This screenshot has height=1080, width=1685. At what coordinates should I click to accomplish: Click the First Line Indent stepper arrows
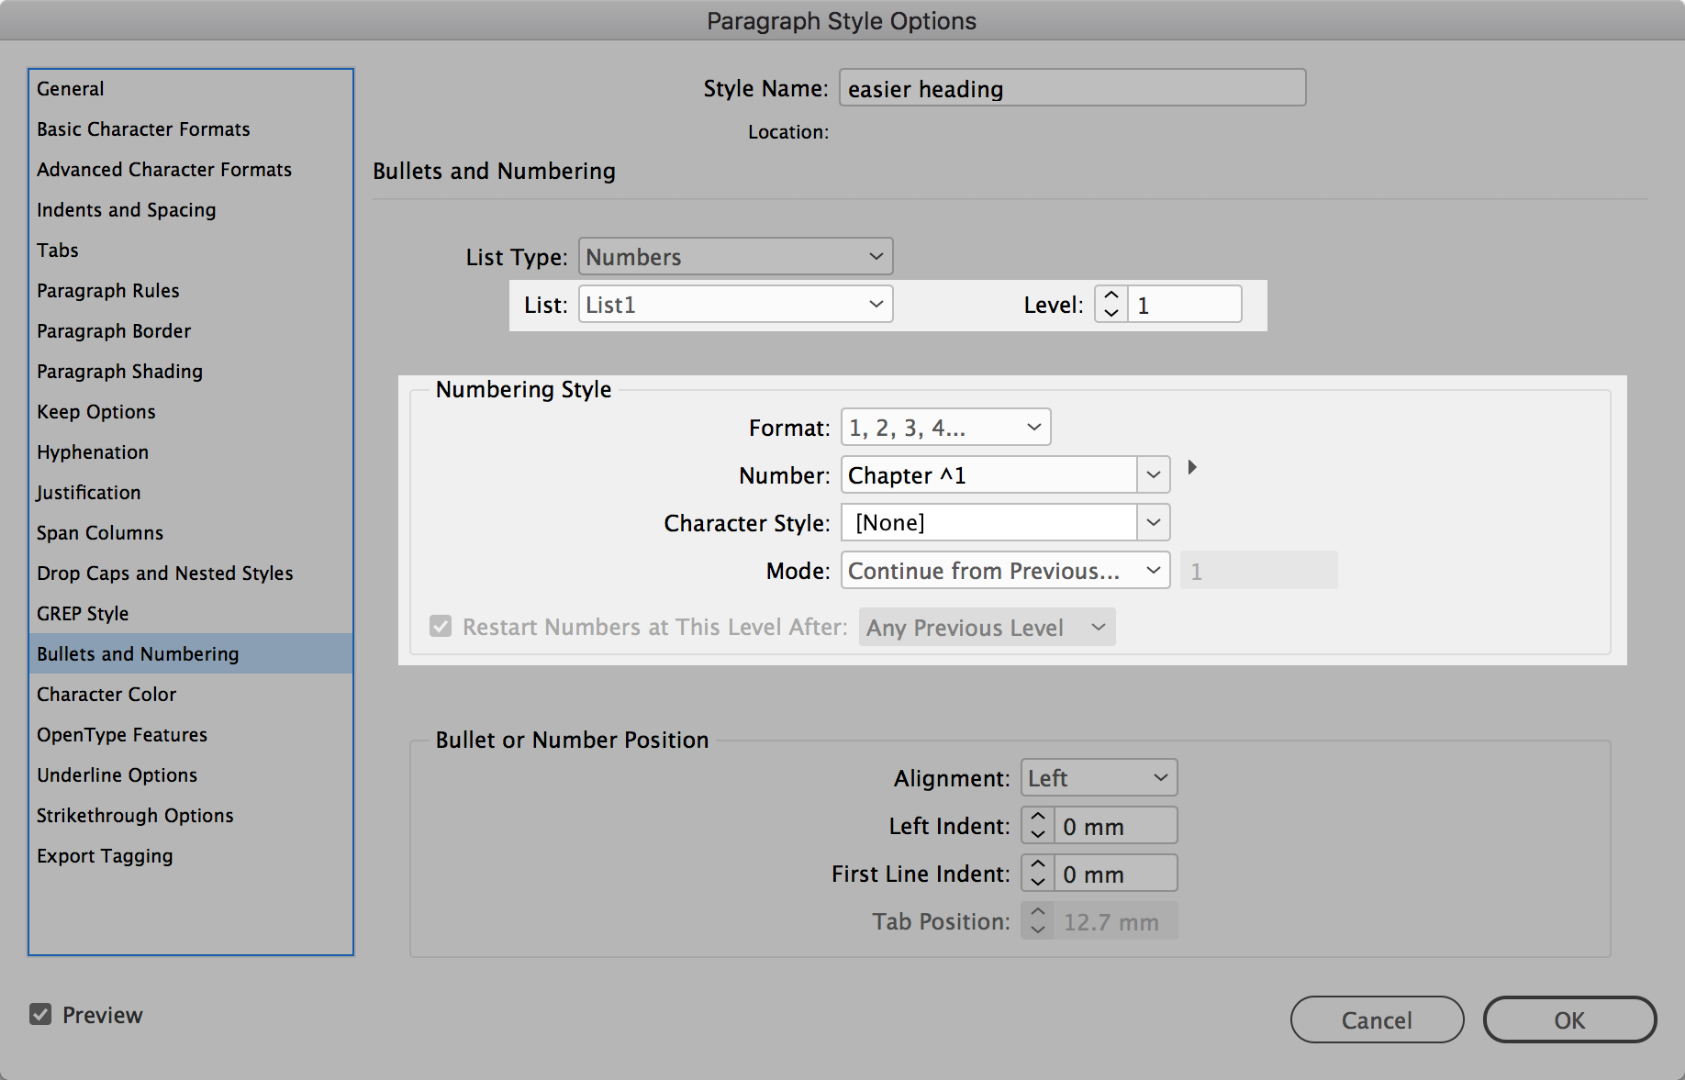click(x=1038, y=874)
